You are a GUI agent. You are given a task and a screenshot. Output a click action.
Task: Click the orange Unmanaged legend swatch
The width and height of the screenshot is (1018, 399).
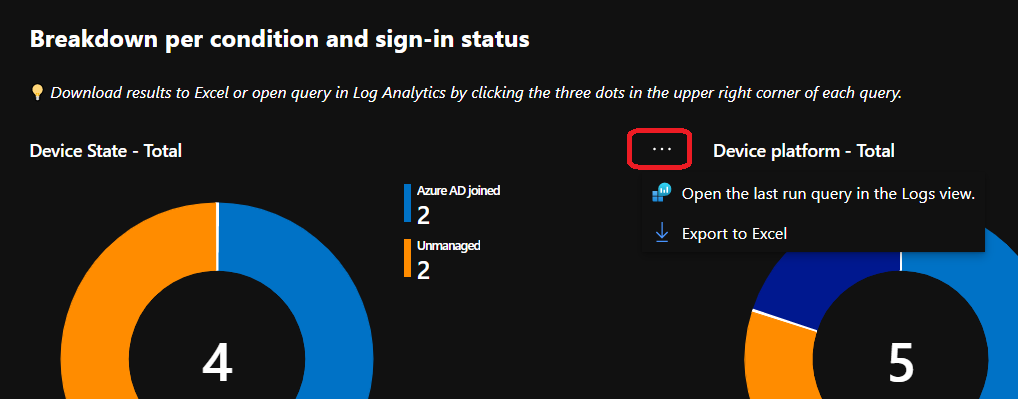[408, 258]
